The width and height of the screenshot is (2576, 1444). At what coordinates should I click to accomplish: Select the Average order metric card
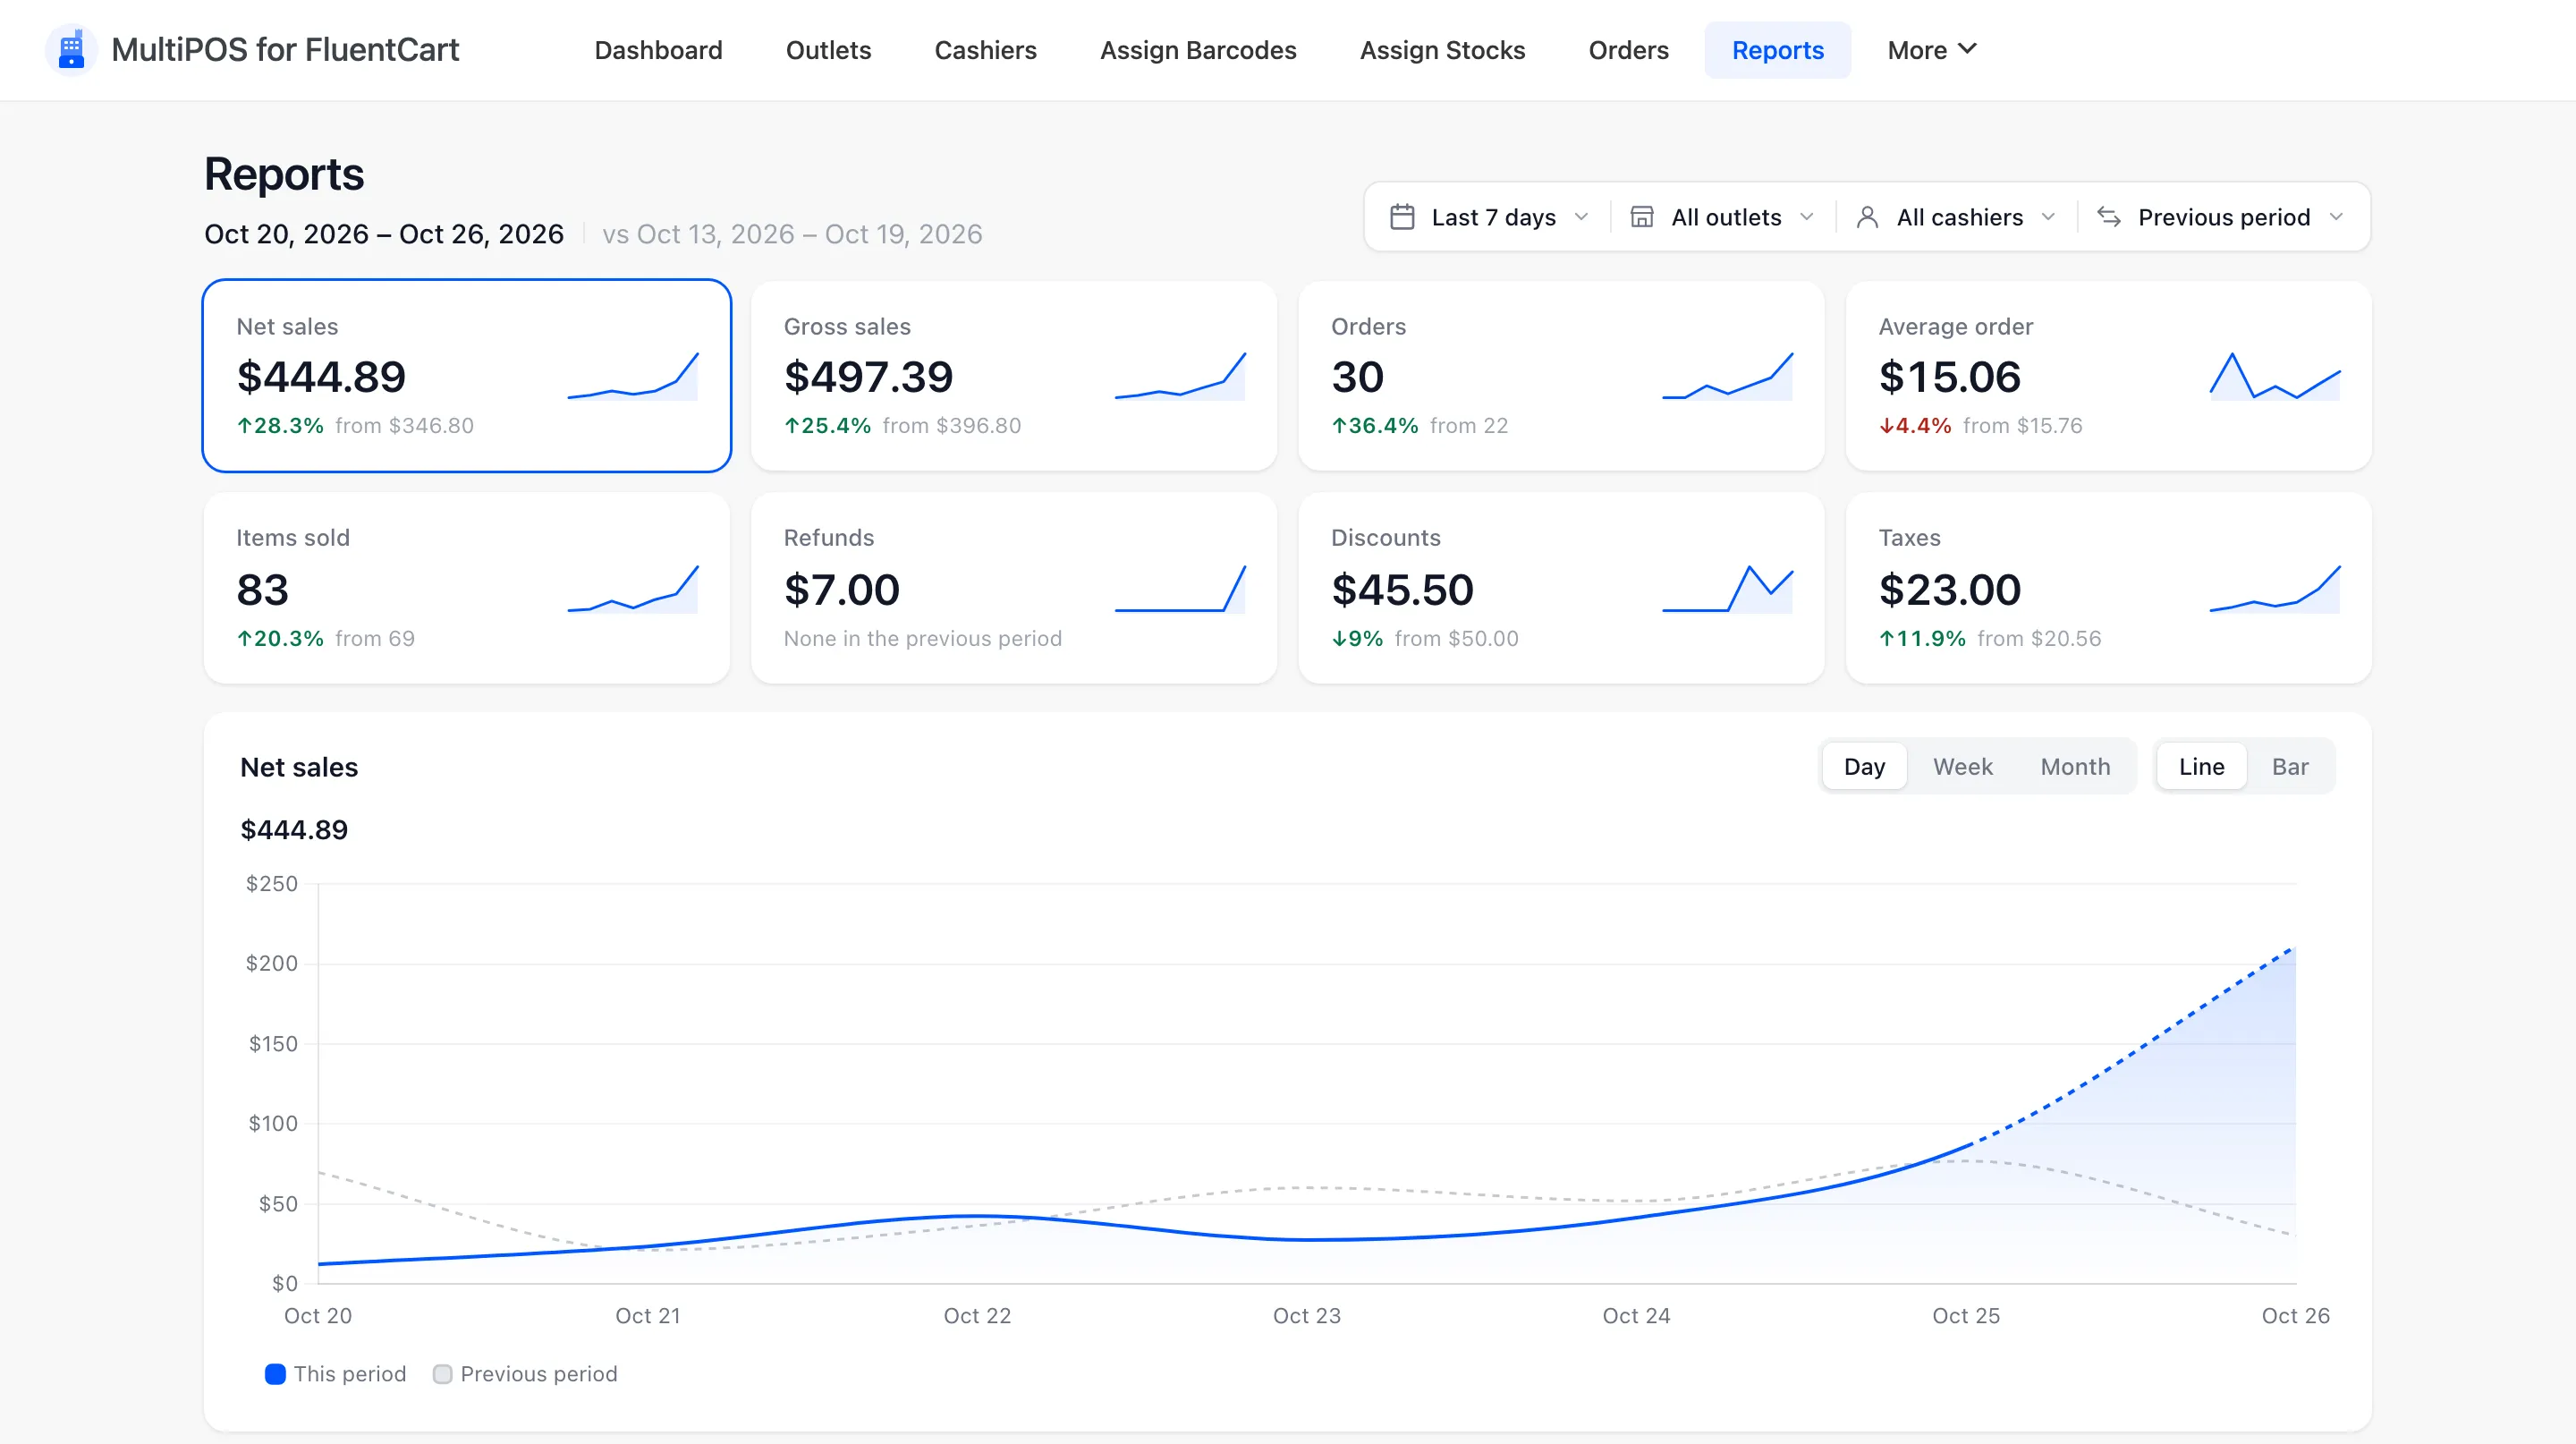pos(2108,376)
